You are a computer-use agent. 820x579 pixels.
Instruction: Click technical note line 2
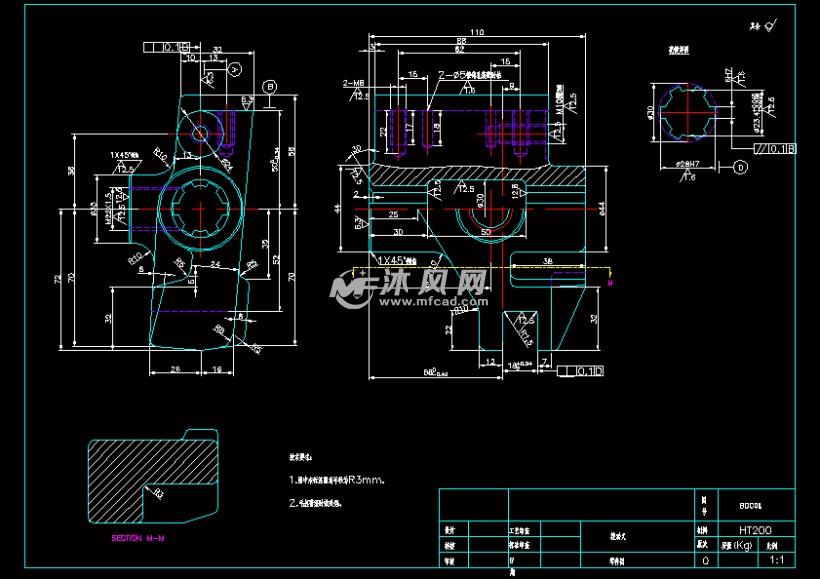click(315, 503)
